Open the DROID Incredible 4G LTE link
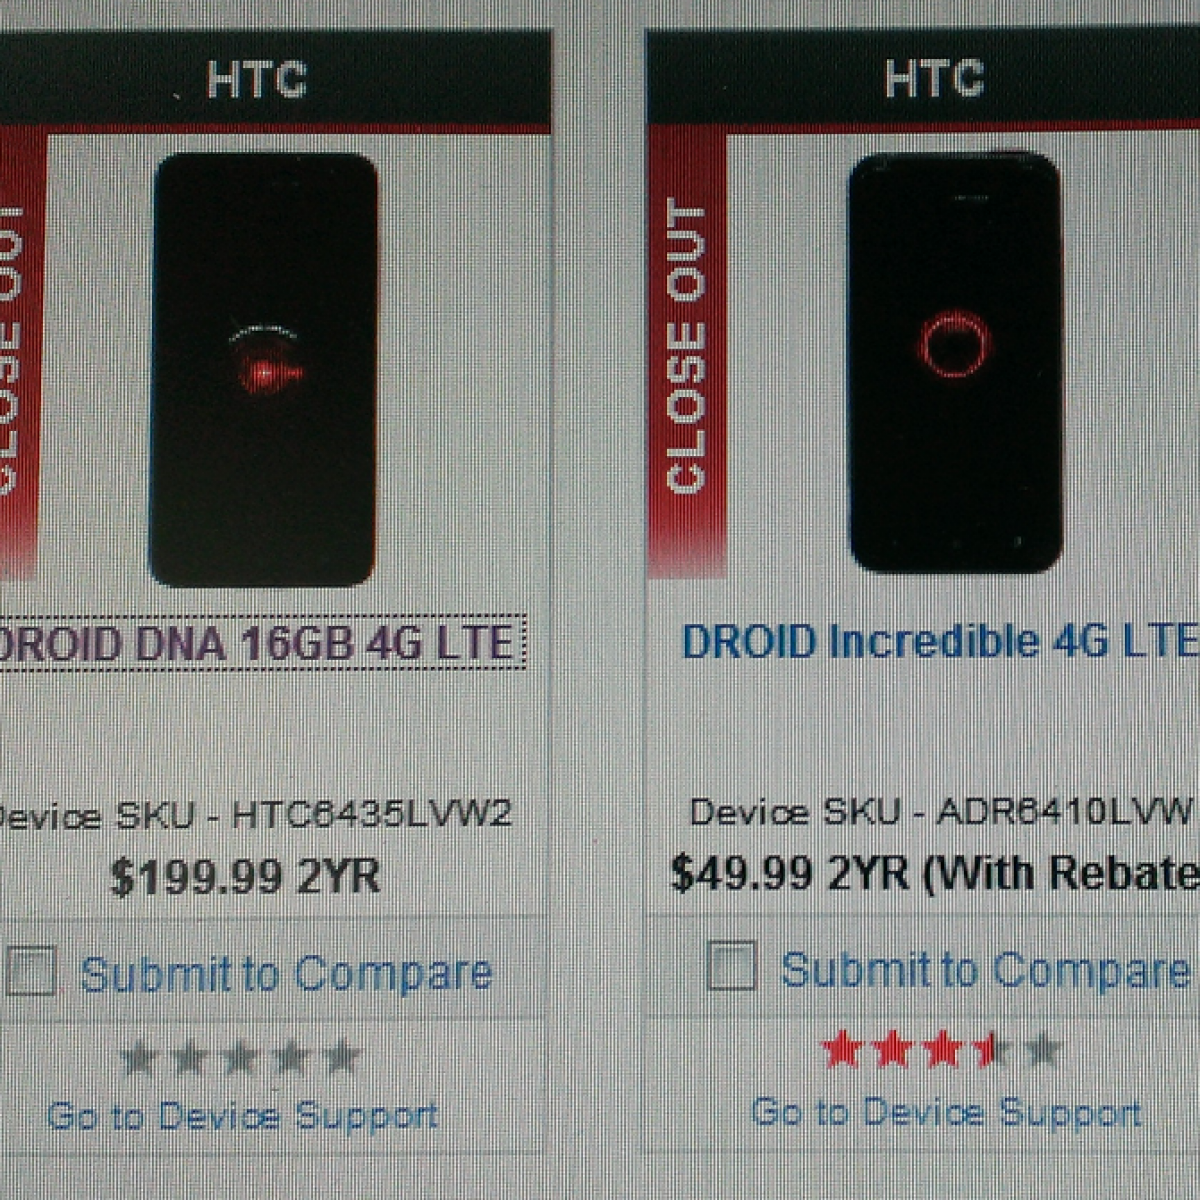Image resolution: width=1200 pixels, height=1200 pixels. point(940,641)
